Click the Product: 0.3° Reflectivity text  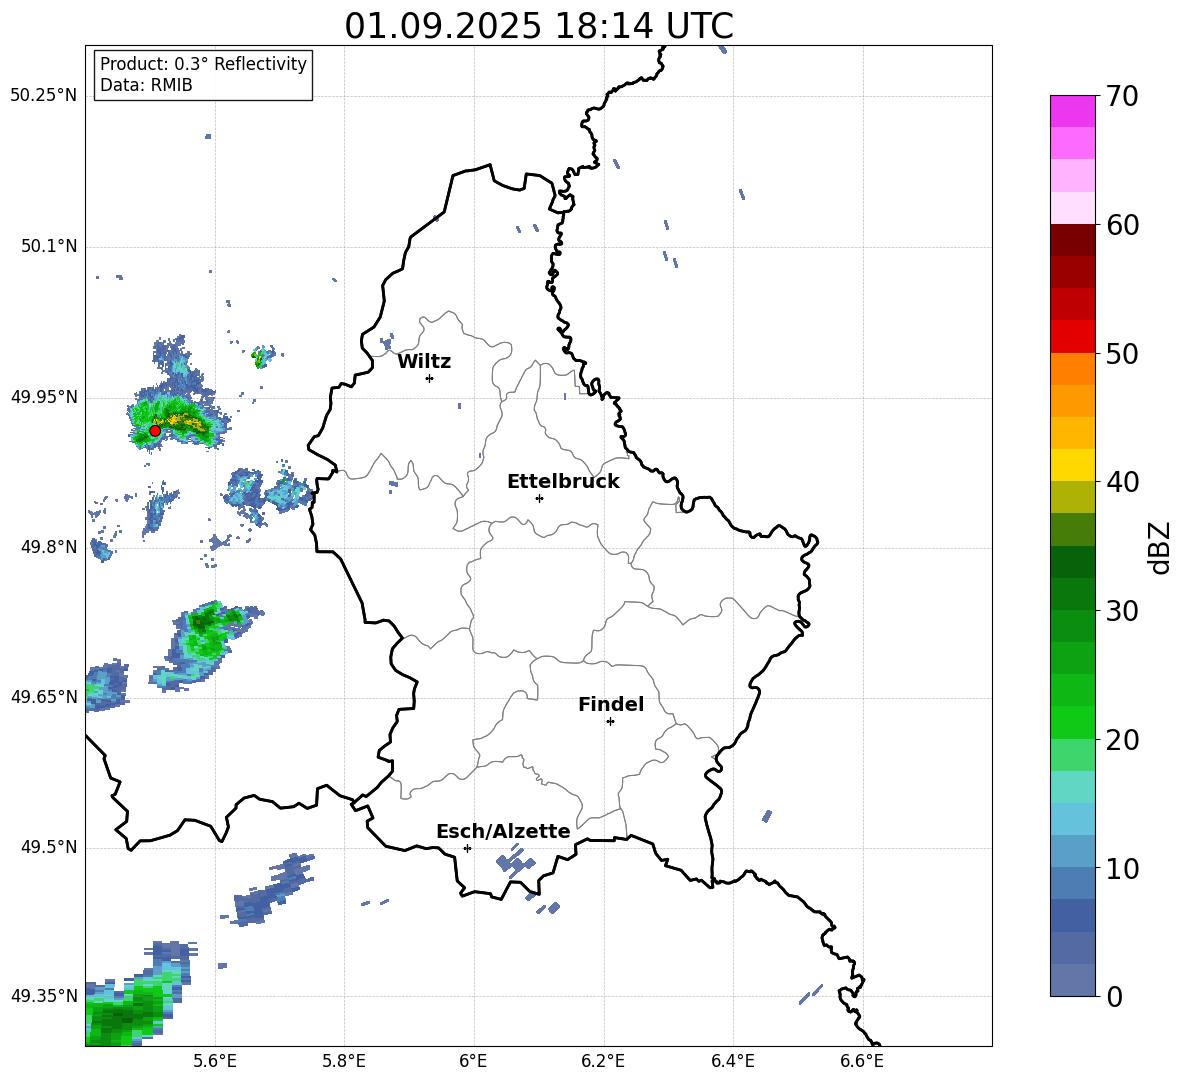pos(203,64)
